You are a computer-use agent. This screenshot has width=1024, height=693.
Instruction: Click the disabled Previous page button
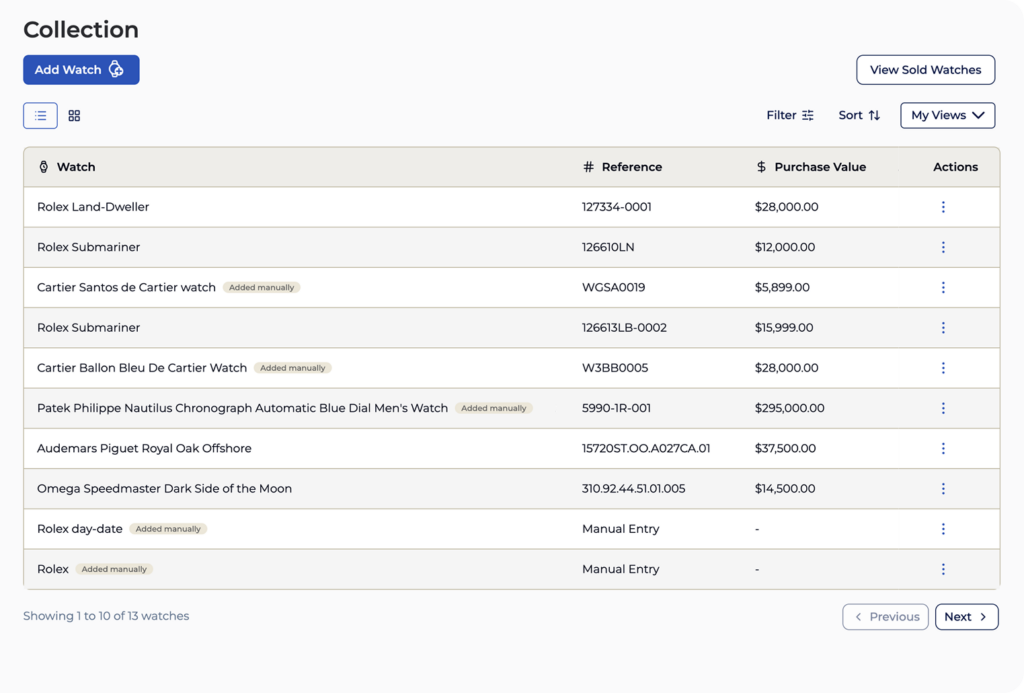tap(885, 616)
